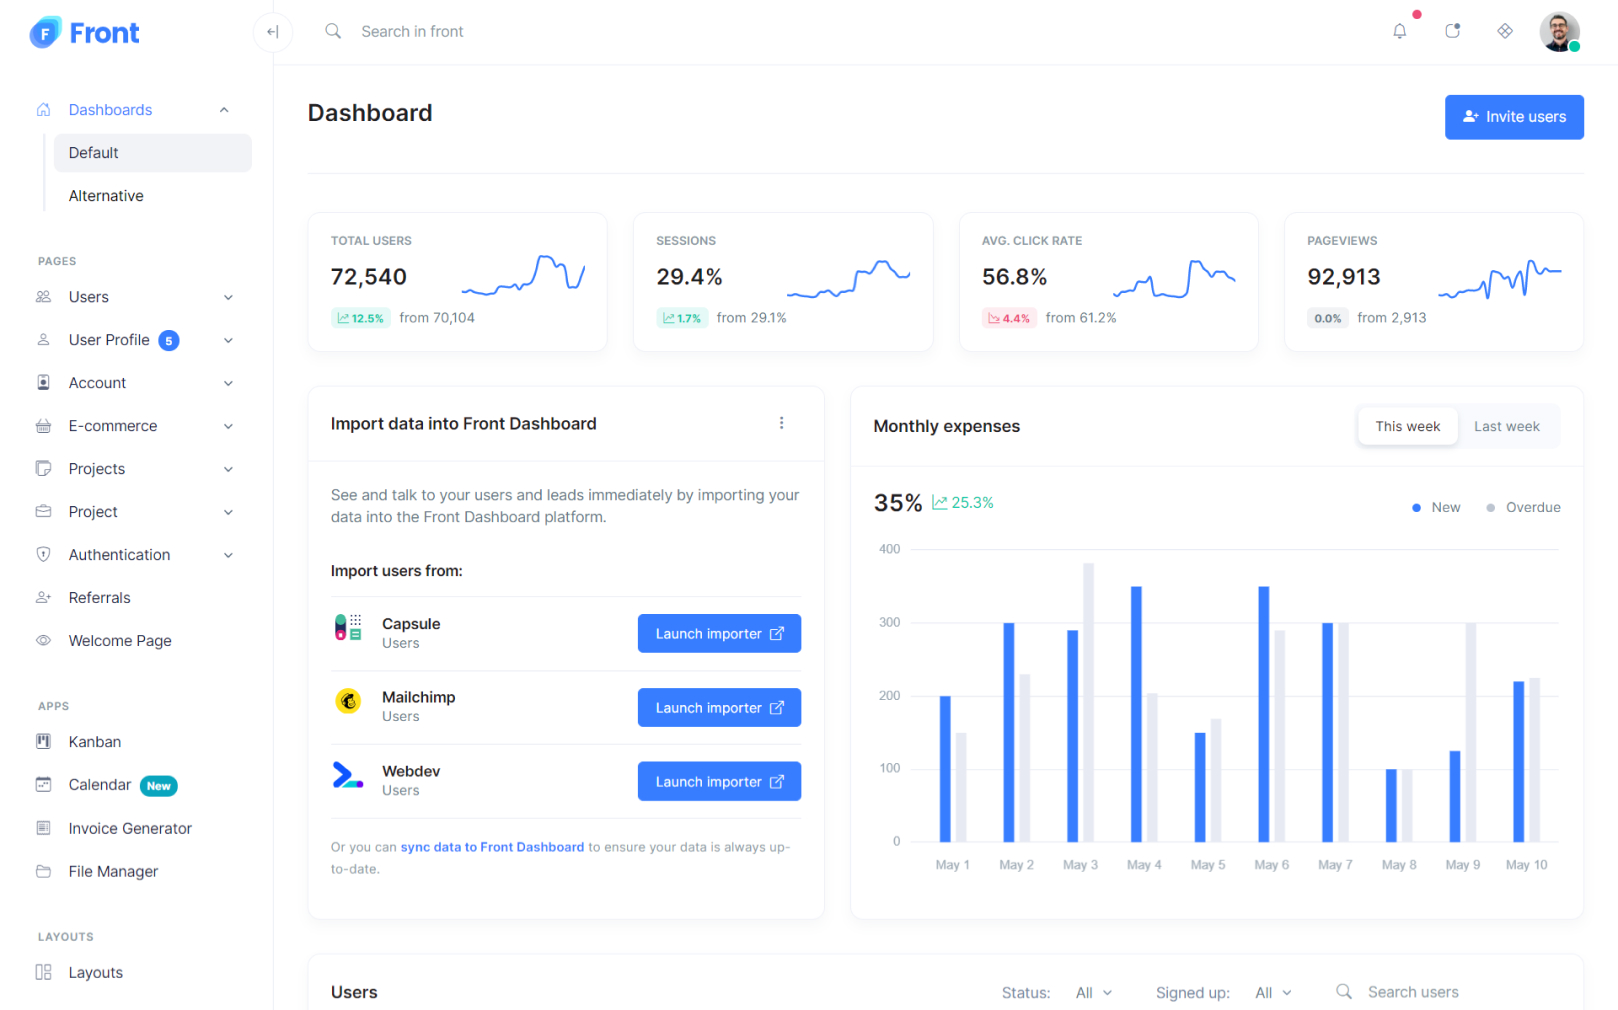Image resolution: width=1618 pixels, height=1010 pixels.
Task: Click the Invoice Generator sidebar icon
Action: 43,828
